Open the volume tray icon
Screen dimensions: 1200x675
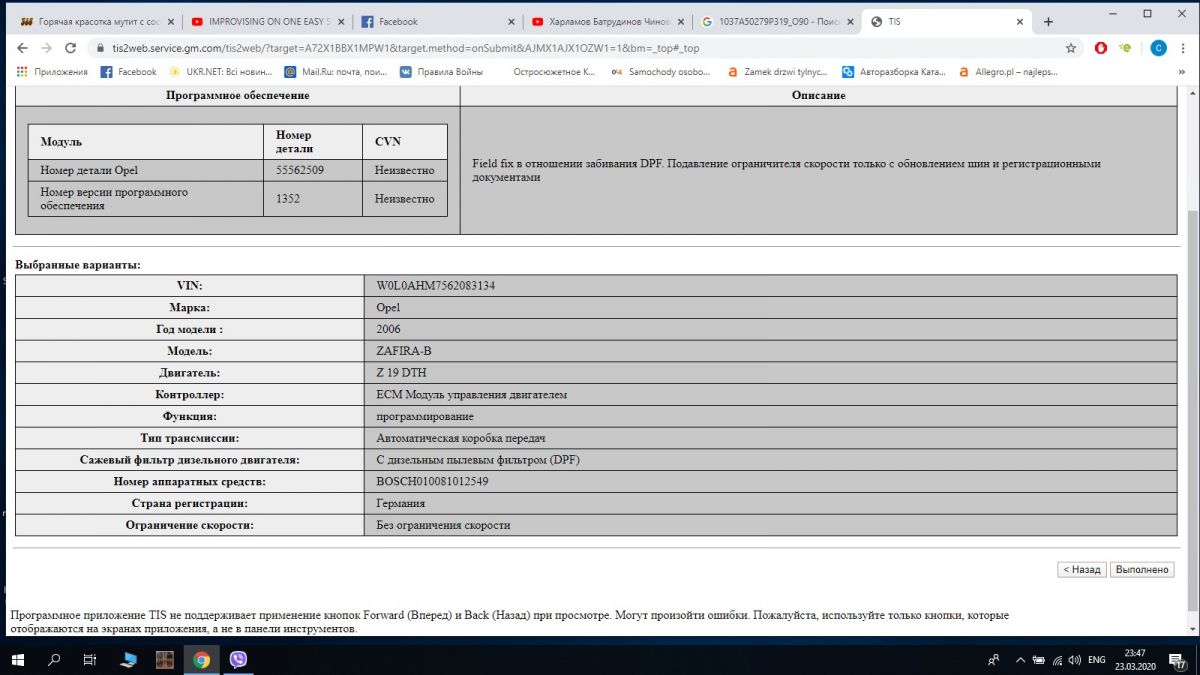1075,659
